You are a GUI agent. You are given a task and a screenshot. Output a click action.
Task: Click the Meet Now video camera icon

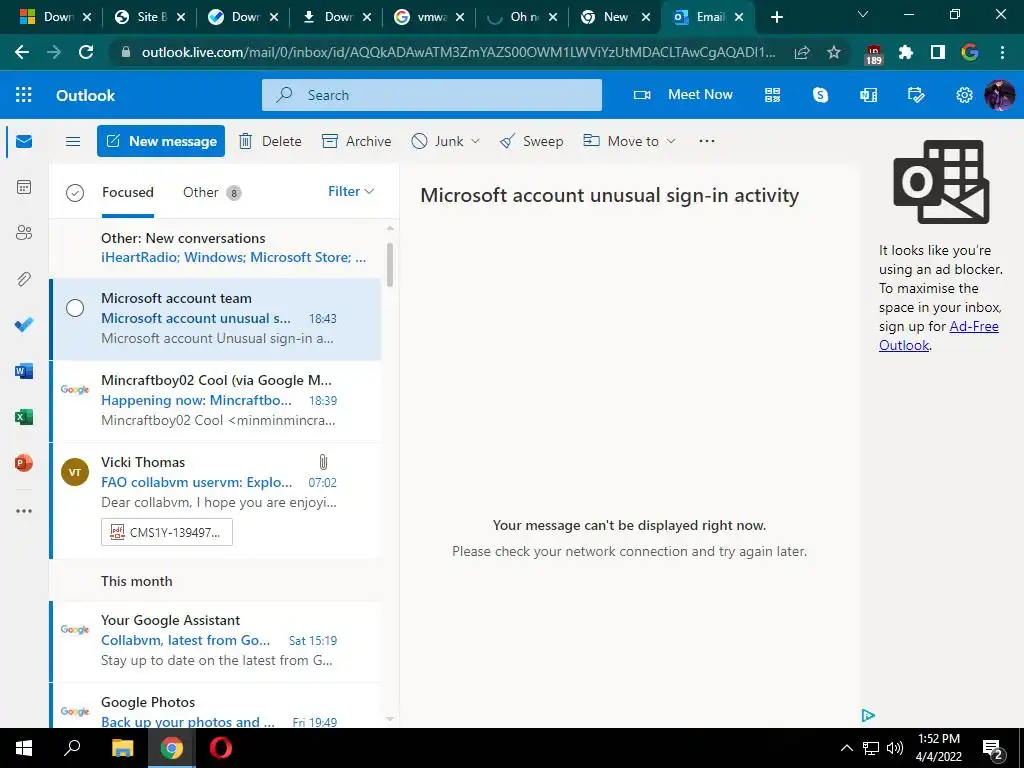click(x=642, y=95)
